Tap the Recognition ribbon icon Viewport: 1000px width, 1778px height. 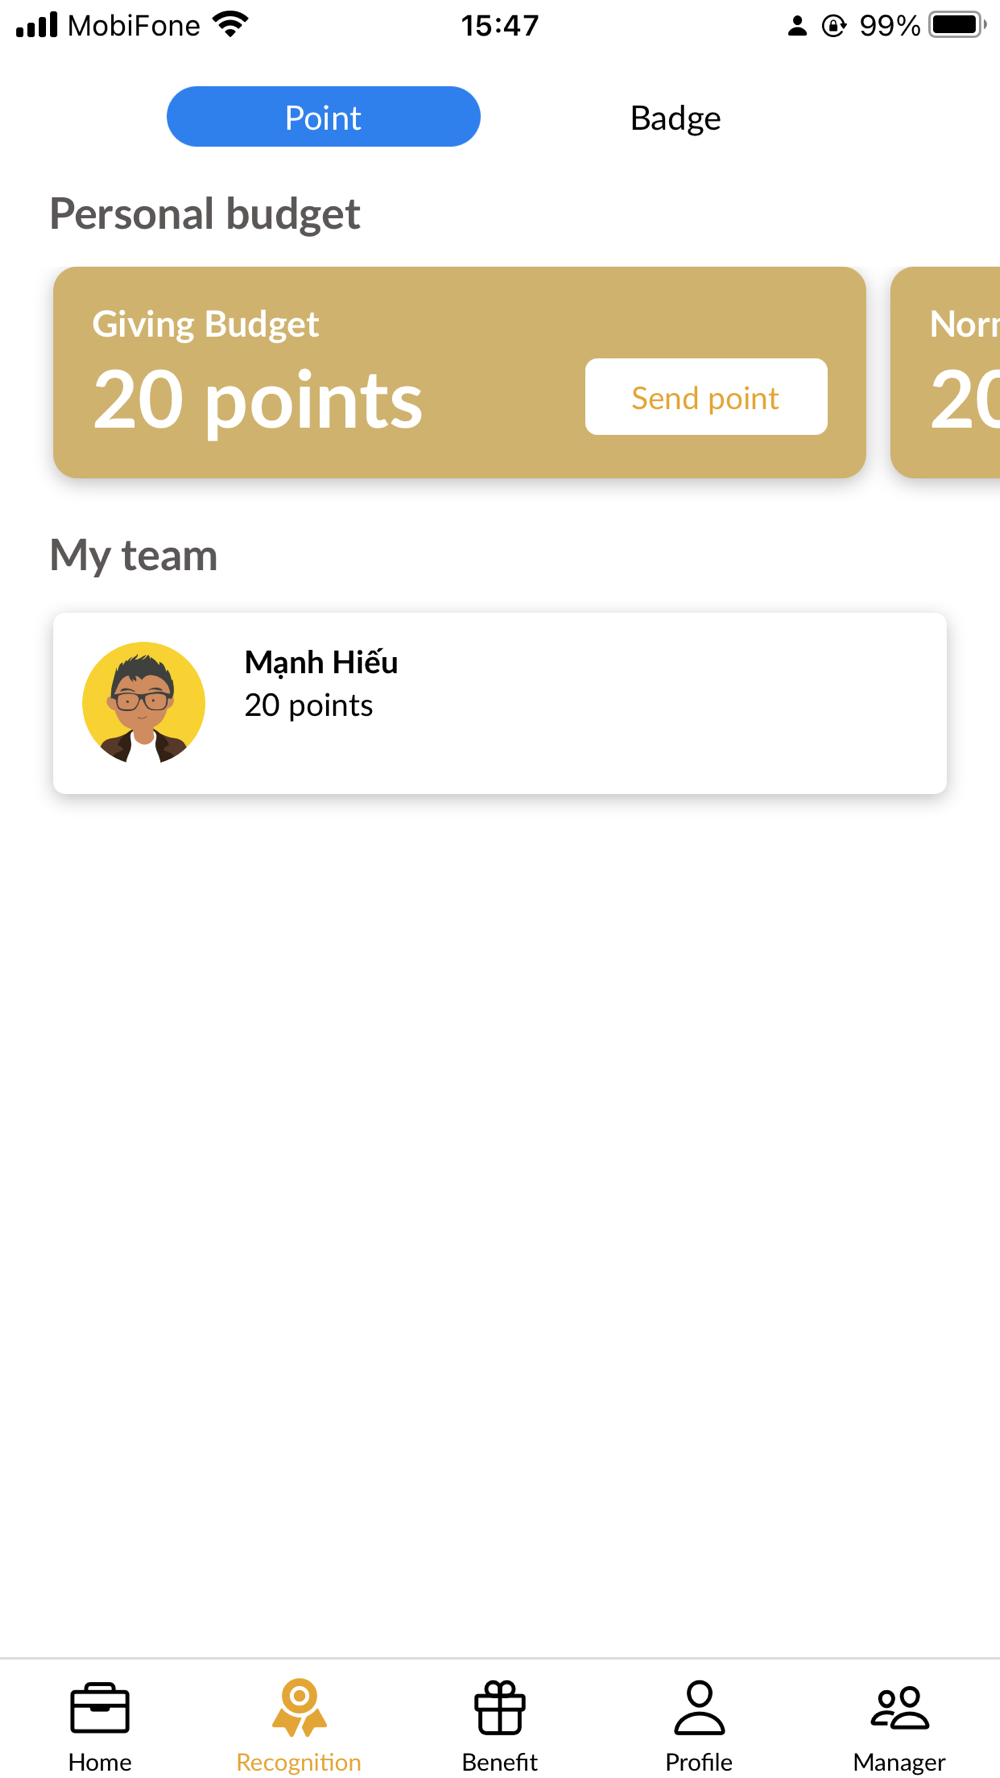[299, 1708]
